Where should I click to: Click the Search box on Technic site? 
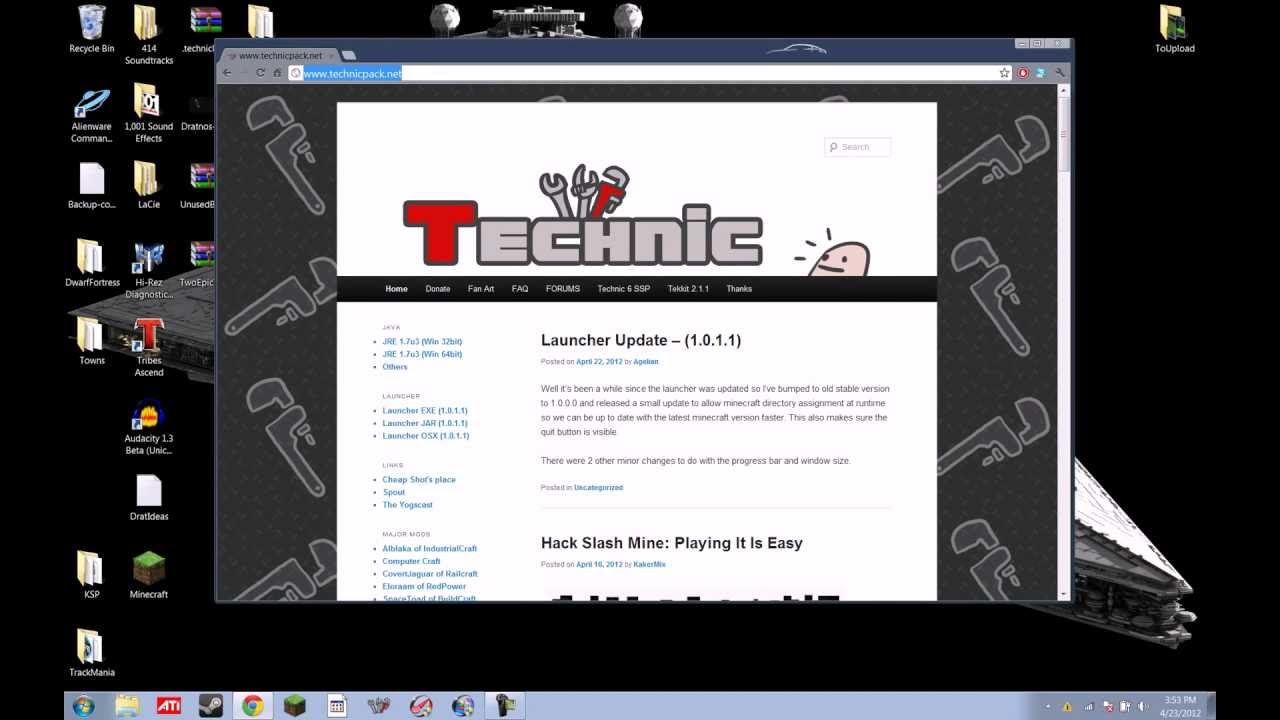(858, 147)
